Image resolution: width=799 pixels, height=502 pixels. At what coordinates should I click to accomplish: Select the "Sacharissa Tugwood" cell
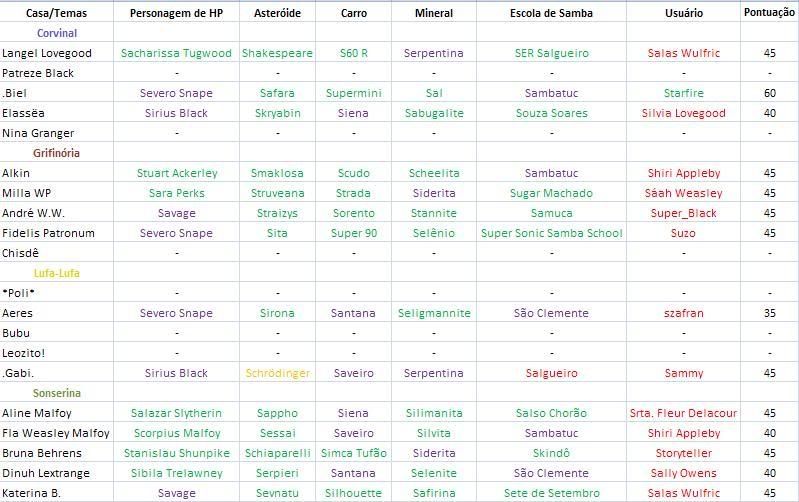click(176, 53)
